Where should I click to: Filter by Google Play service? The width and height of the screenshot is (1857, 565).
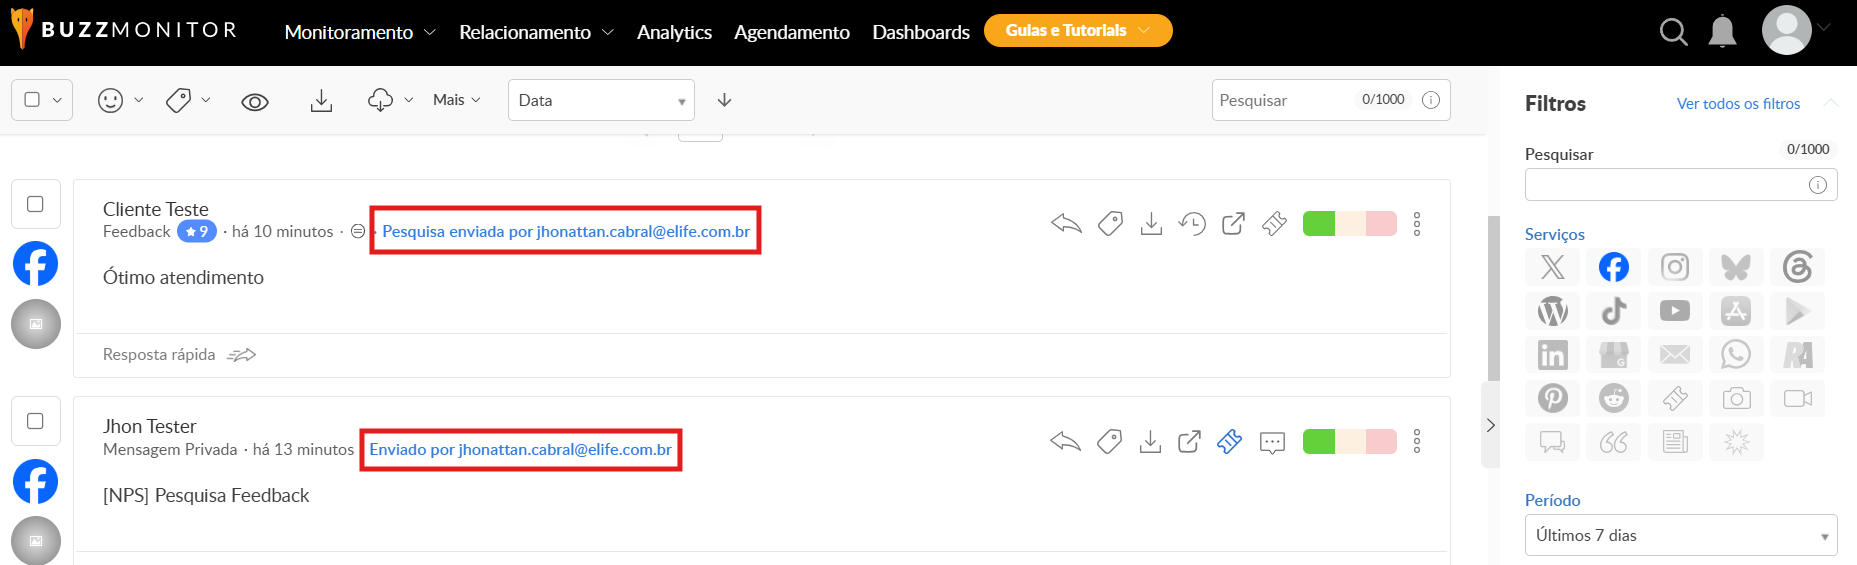tap(1797, 311)
